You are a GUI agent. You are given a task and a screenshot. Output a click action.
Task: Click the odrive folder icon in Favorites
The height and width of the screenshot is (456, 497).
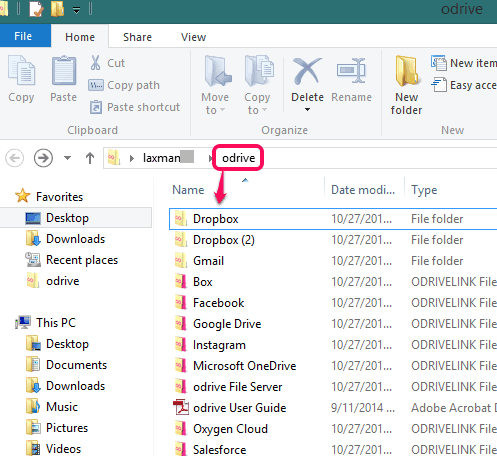[x=33, y=281]
